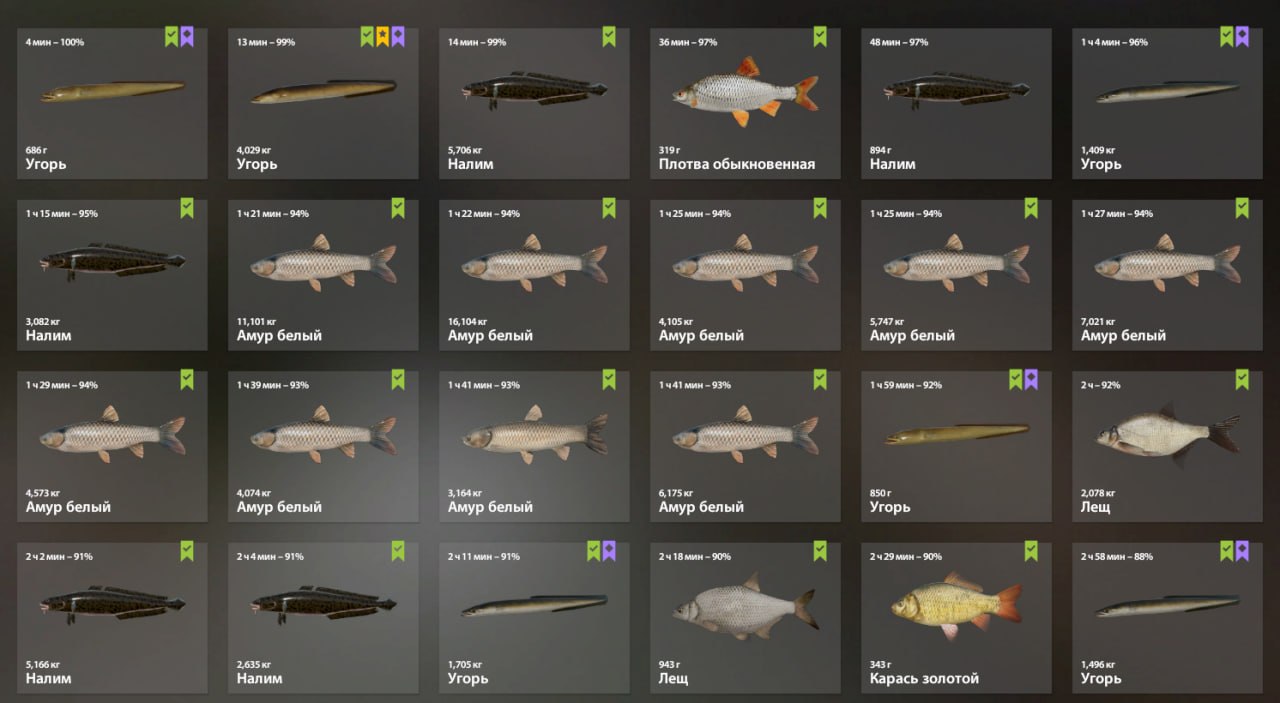The height and width of the screenshot is (703, 1280).
Task: Select the Карась золотой catch card
Action: (x=956, y=617)
